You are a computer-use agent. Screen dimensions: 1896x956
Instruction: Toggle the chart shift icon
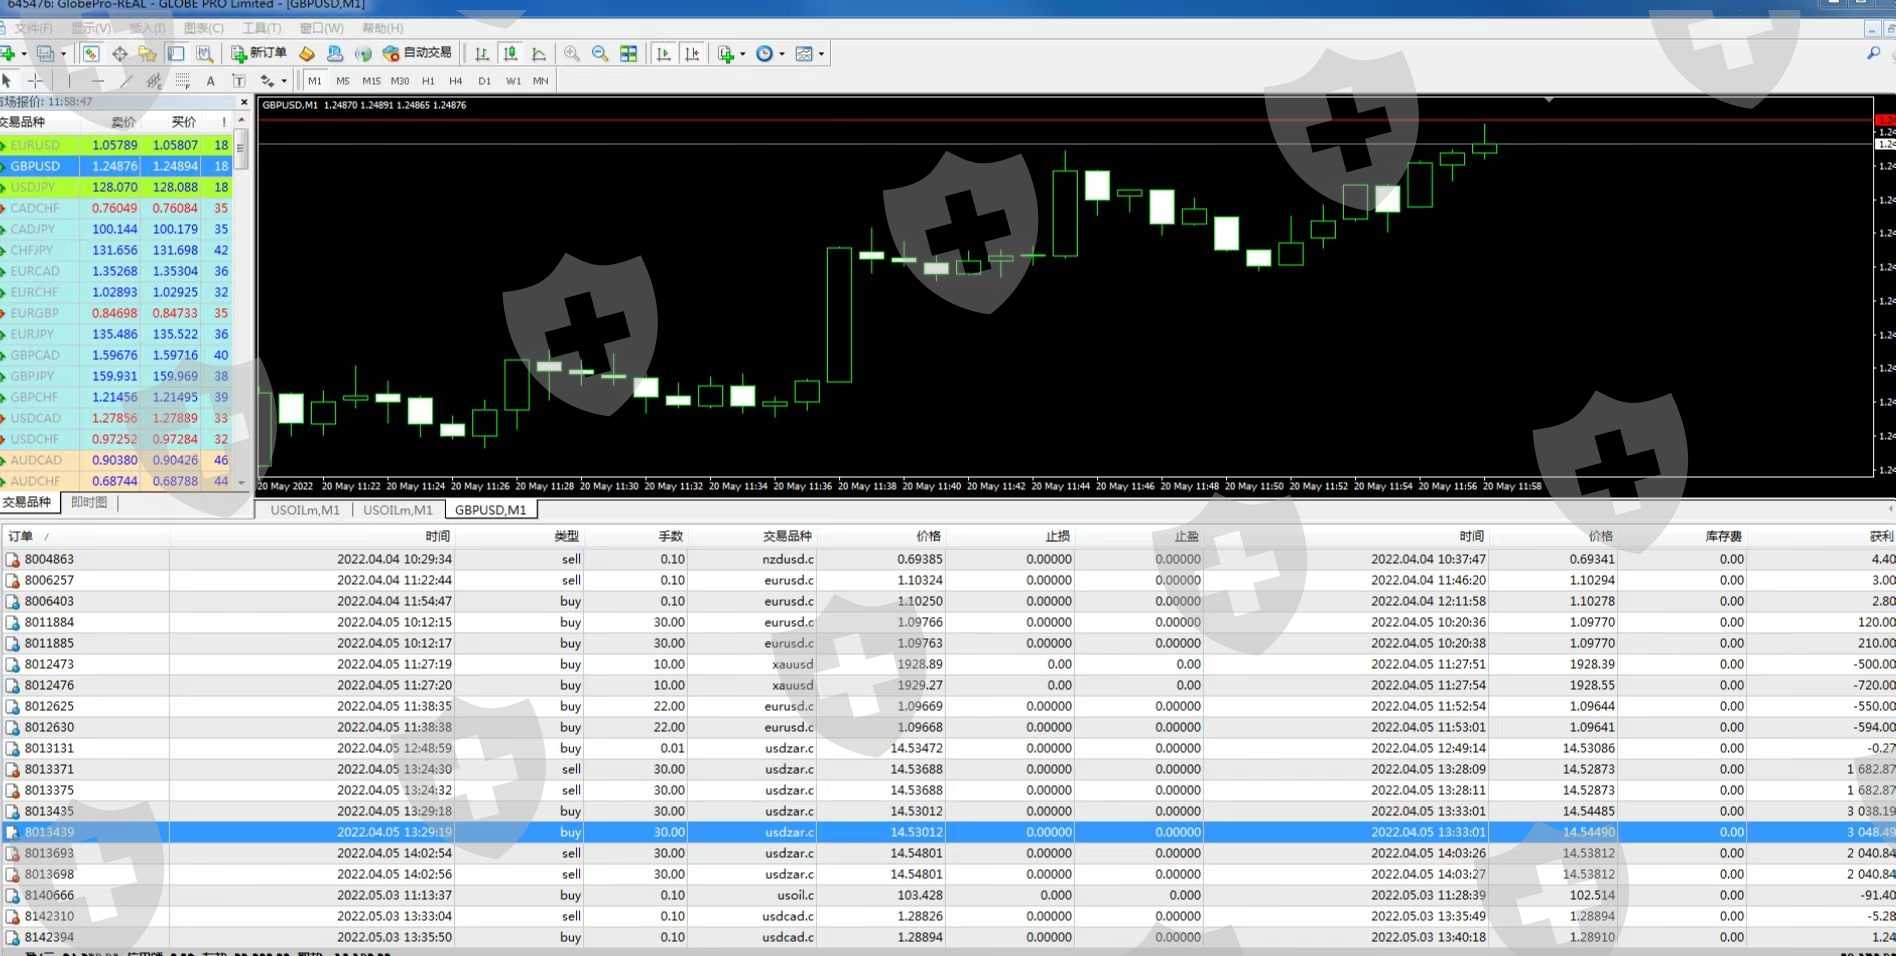coord(692,54)
